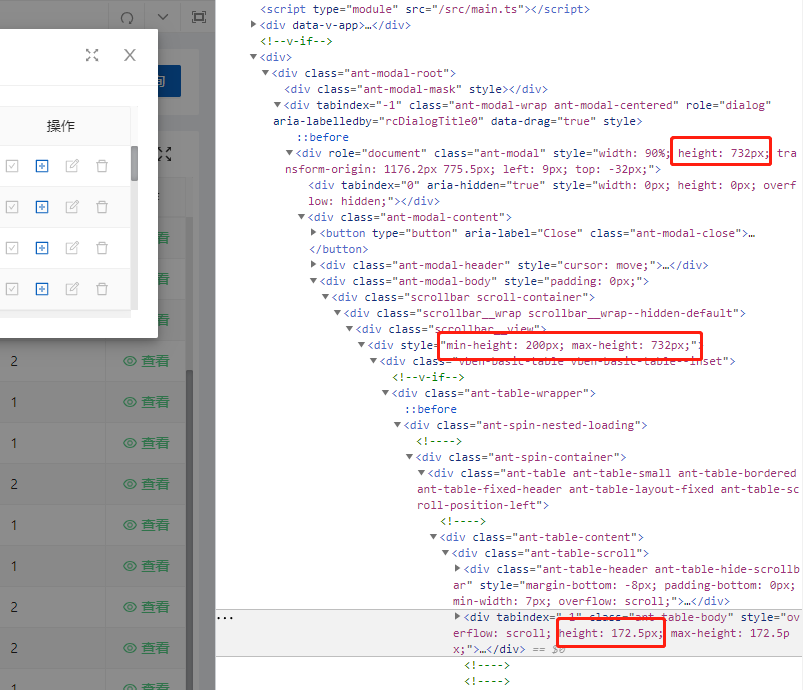
Task: Click the refresh icon in the top toolbar
Action: pyautogui.click(x=128, y=16)
